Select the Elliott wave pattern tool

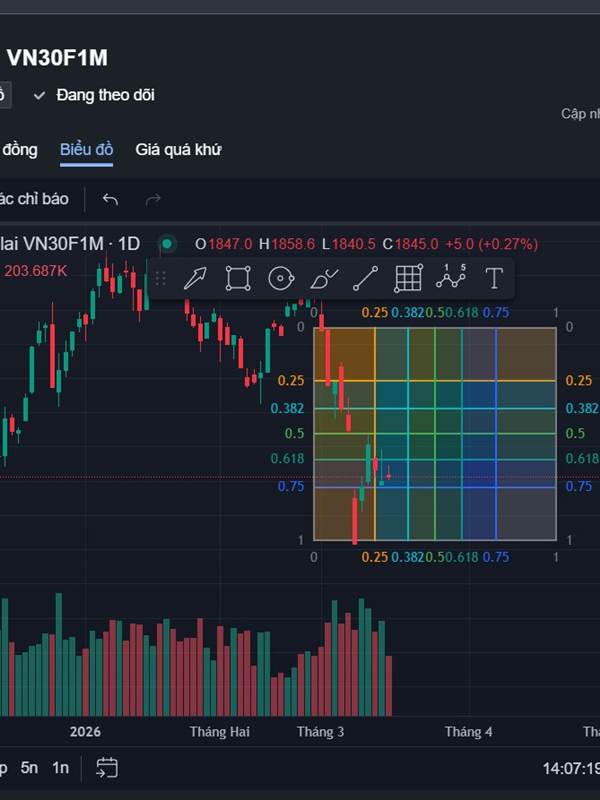pyautogui.click(x=451, y=278)
